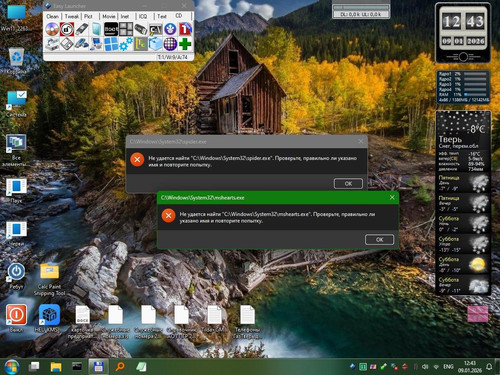Launch the Паук desktop shortcut
The height and width of the screenshot is (375, 500).
tap(16, 191)
